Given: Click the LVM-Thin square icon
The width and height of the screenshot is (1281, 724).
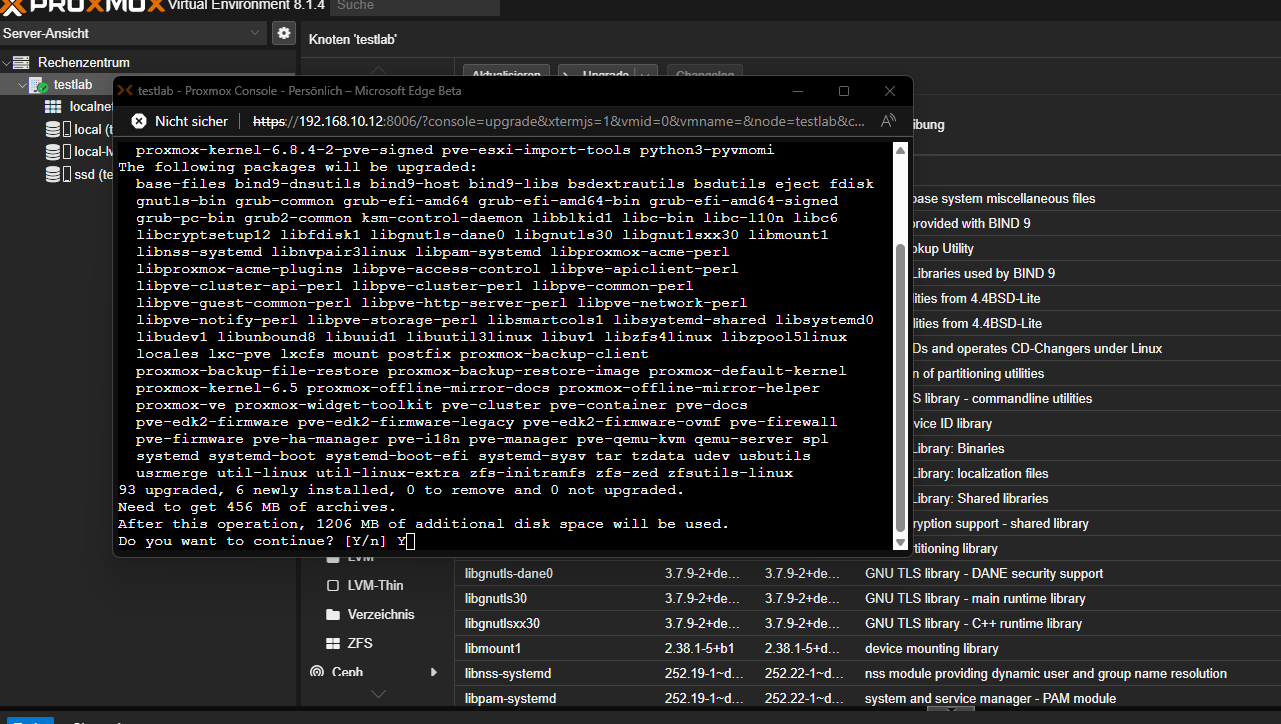Looking at the screenshot, I should (333, 585).
